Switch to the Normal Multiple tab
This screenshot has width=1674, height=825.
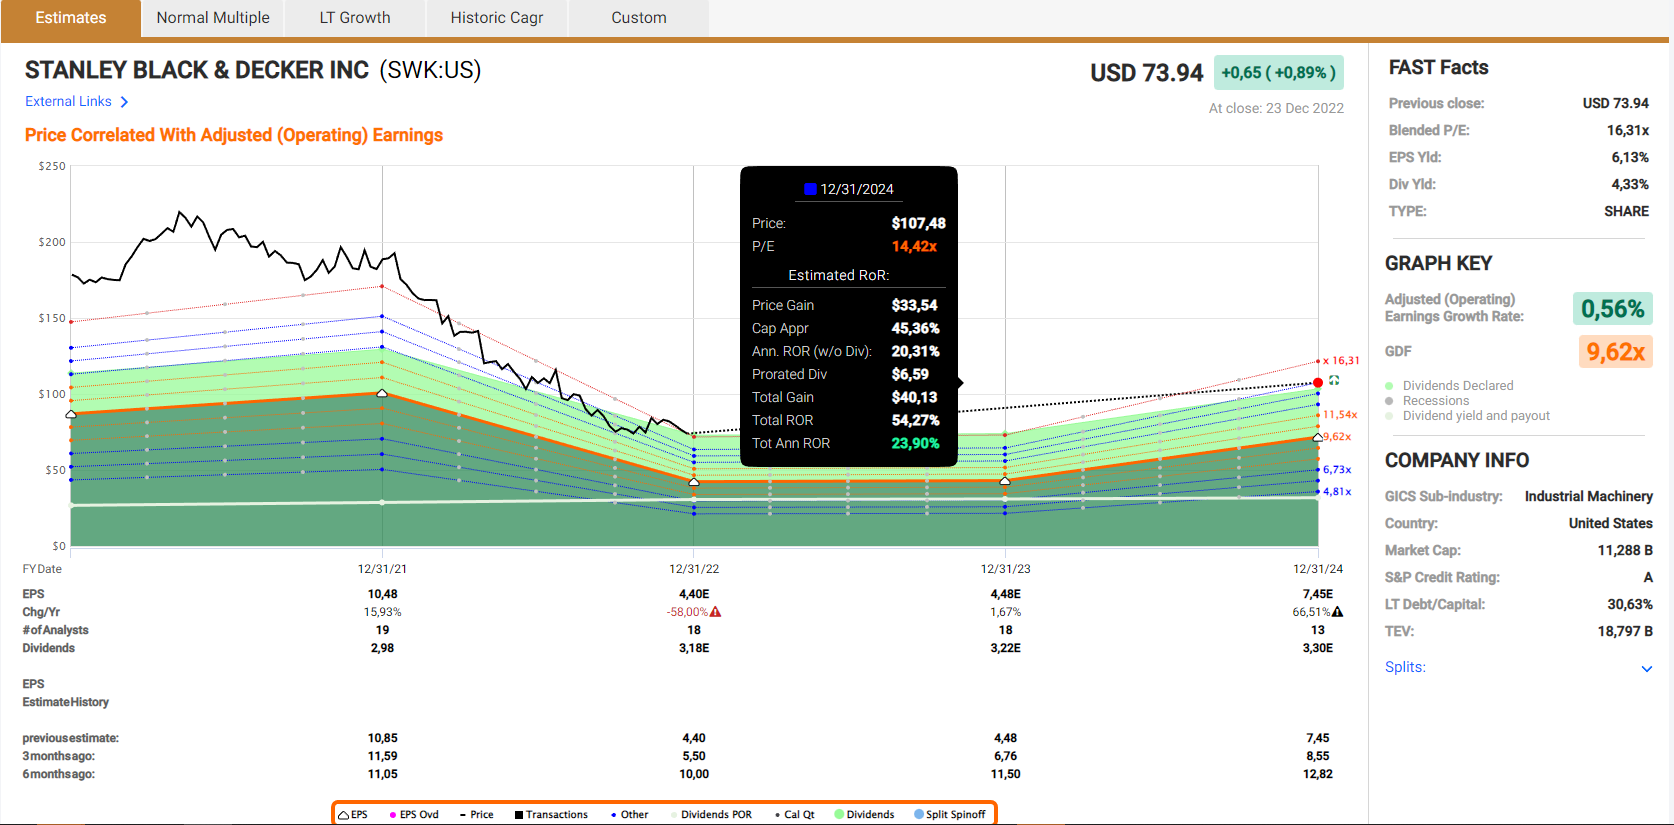coord(213,18)
